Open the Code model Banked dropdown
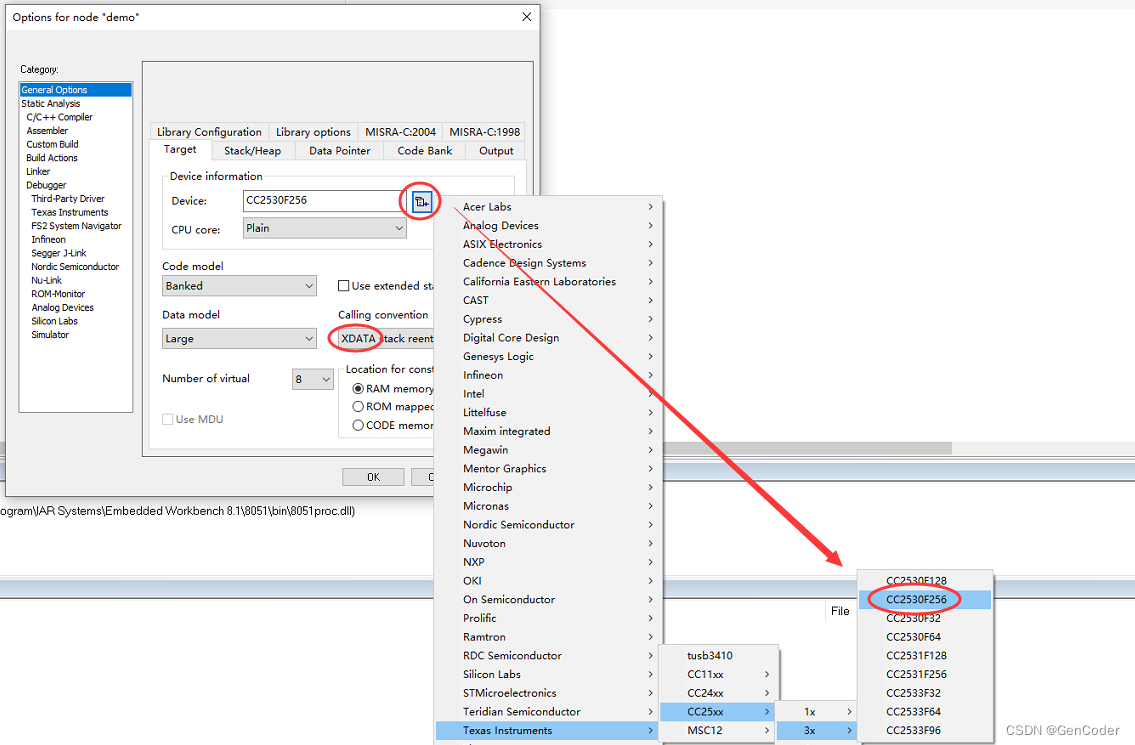1135x745 pixels. click(x=239, y=286)
